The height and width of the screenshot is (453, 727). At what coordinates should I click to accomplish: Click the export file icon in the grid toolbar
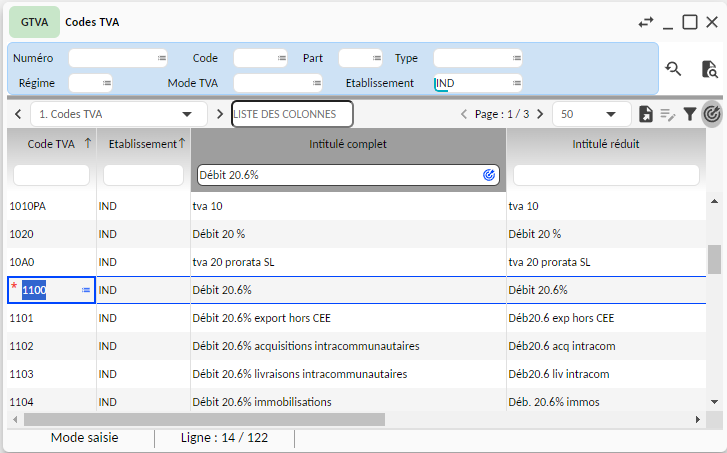pos(646,114)
